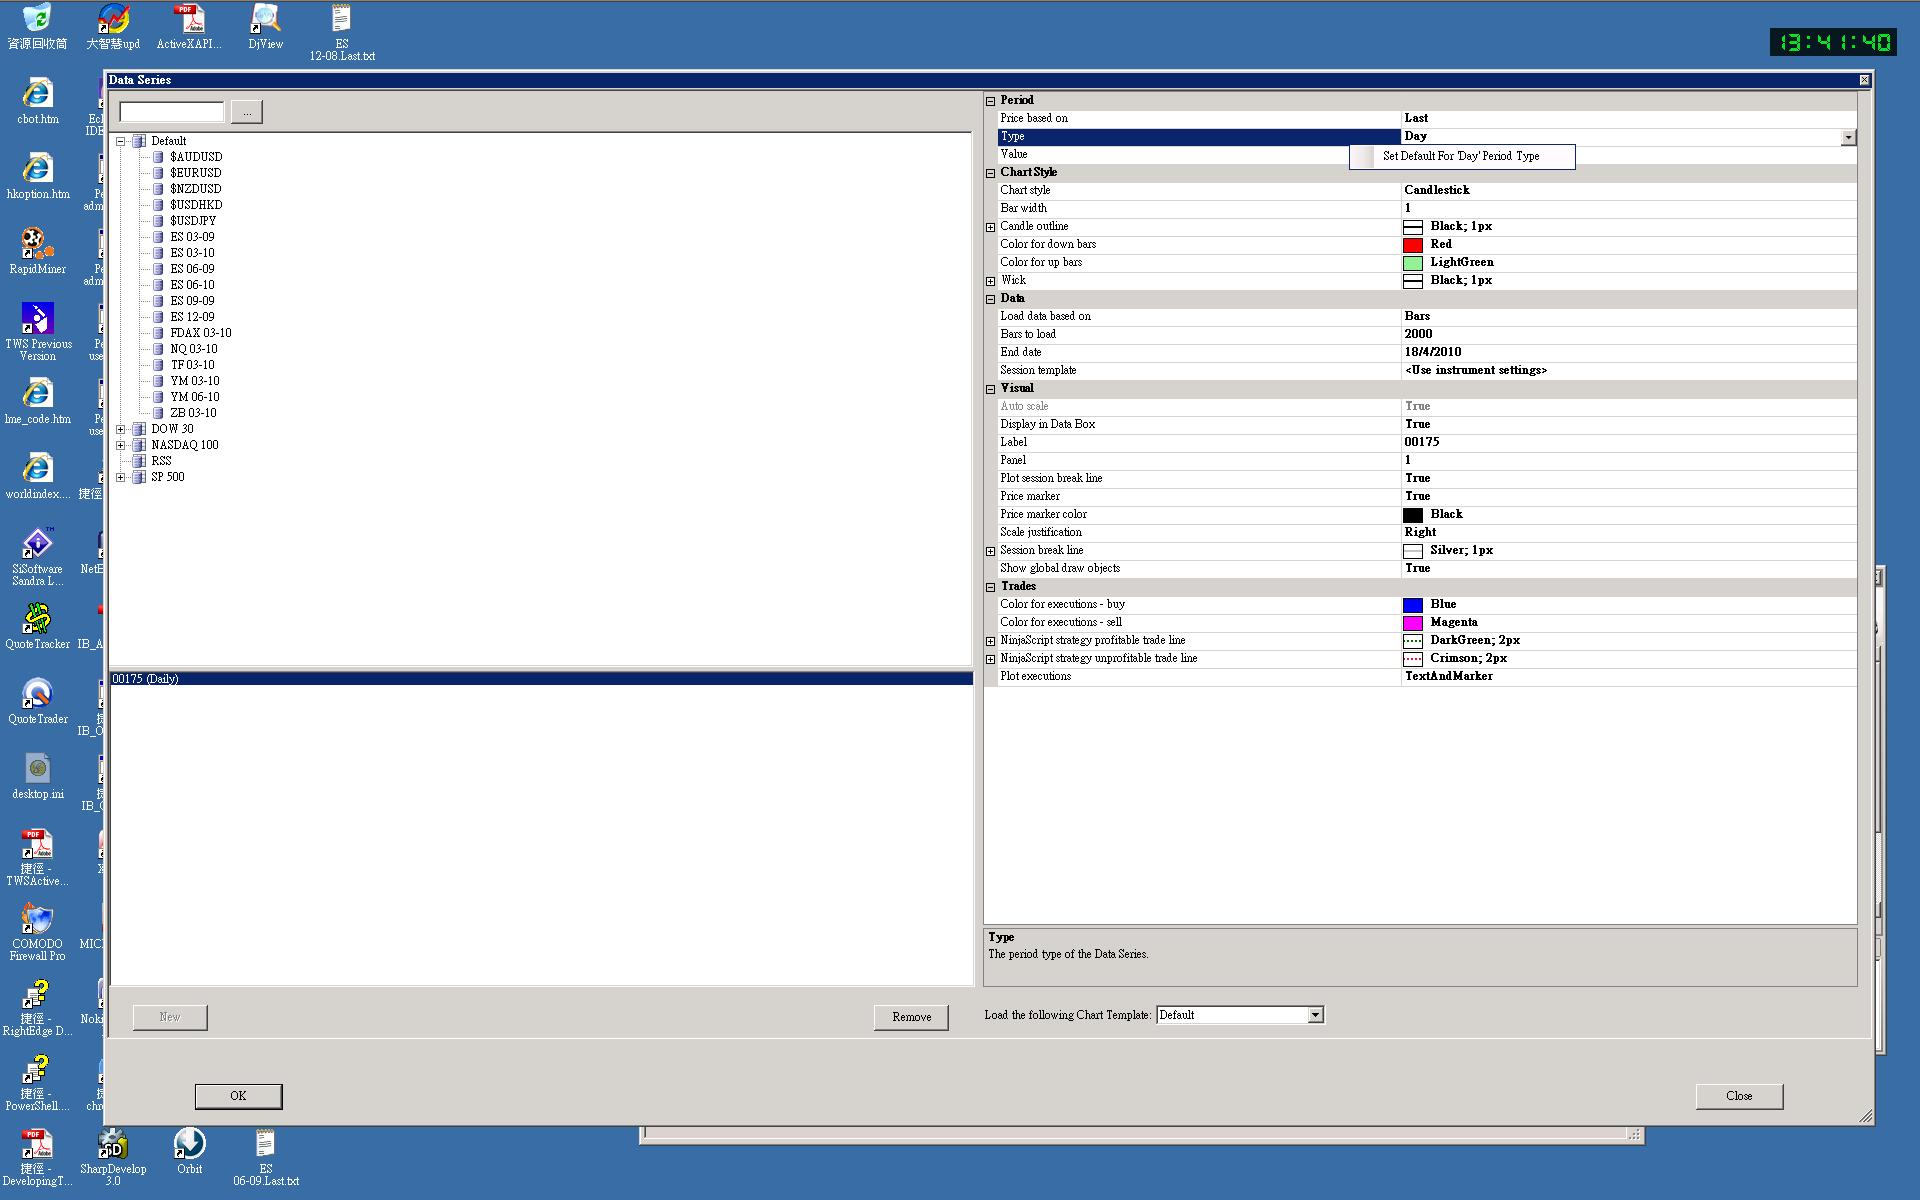This screenshot has width=1920, height=1200.
Task: Click the $EURUSD instrument icon in tree
Action: (x=158, y=173)
